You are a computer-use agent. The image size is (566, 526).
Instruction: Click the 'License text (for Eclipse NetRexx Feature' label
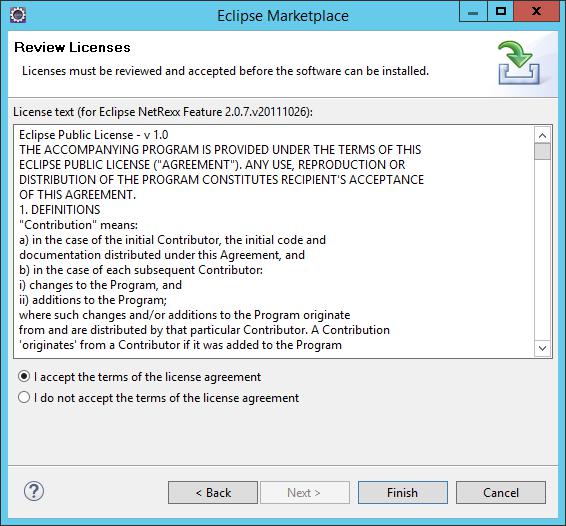tap(163, 112)
